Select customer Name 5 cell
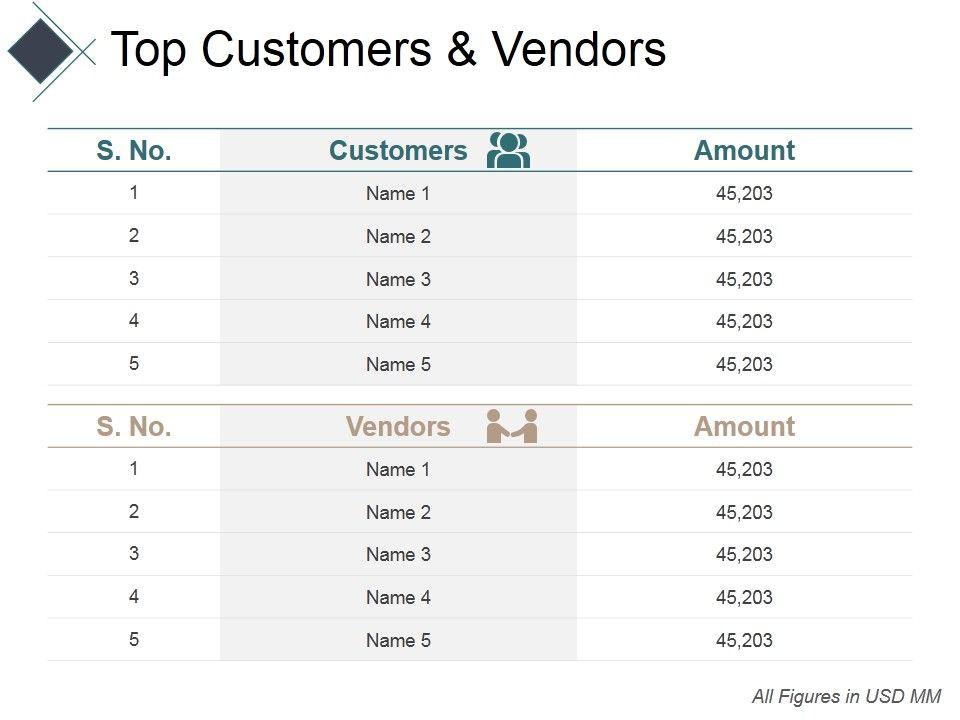960x720 pixels. (398, 364)
